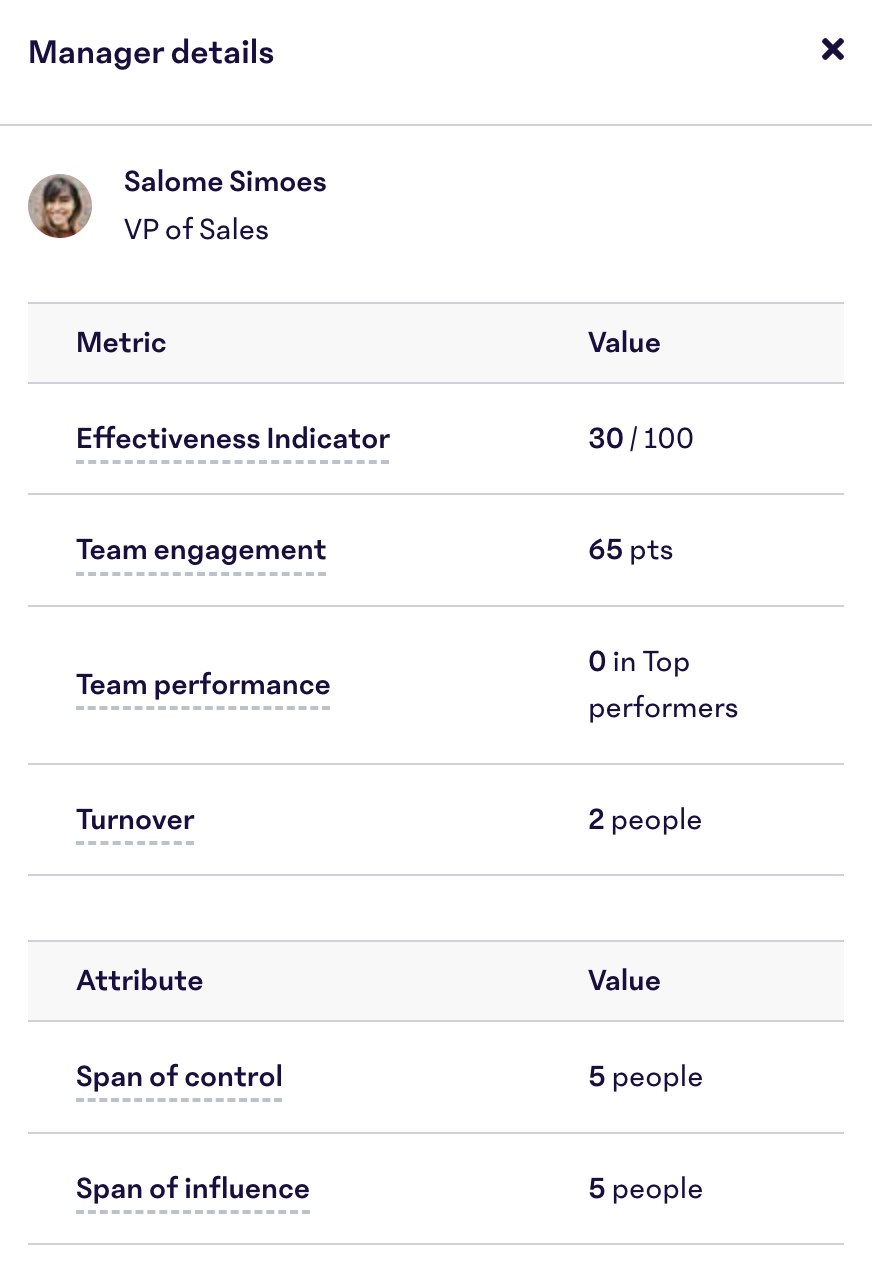Click the 5 people span of control value
The height and width of the screenshot is (1286, 872).
pos(645,1076)
